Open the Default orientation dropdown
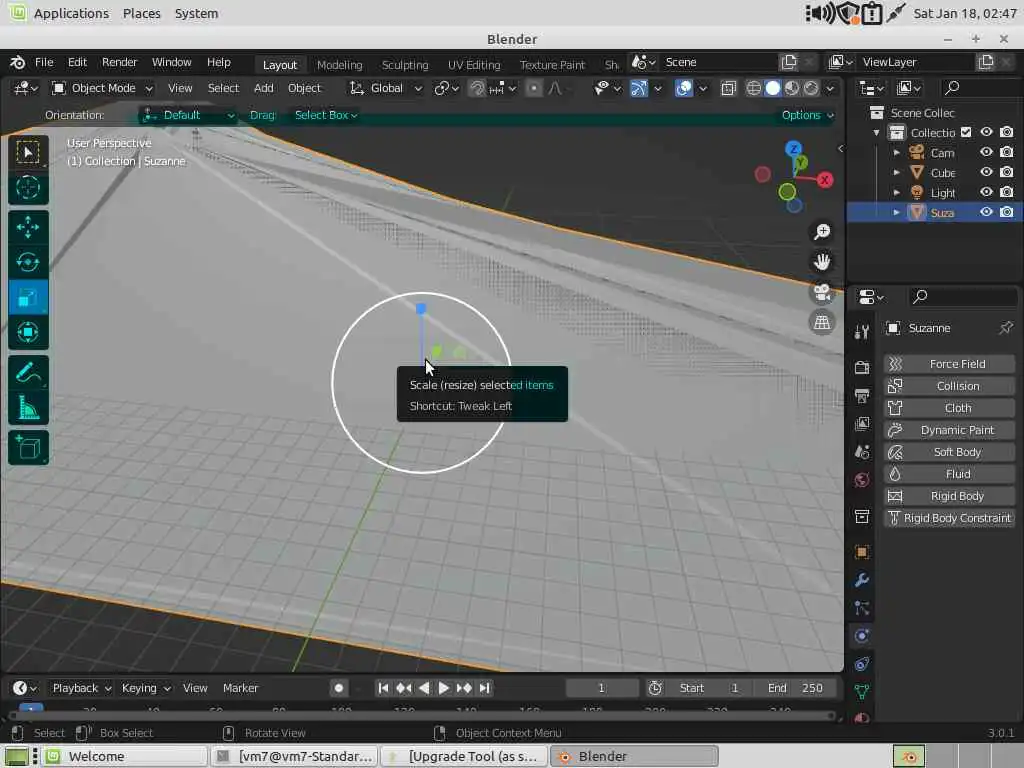Screen dimensions: 1024x768 pos(188,115)
